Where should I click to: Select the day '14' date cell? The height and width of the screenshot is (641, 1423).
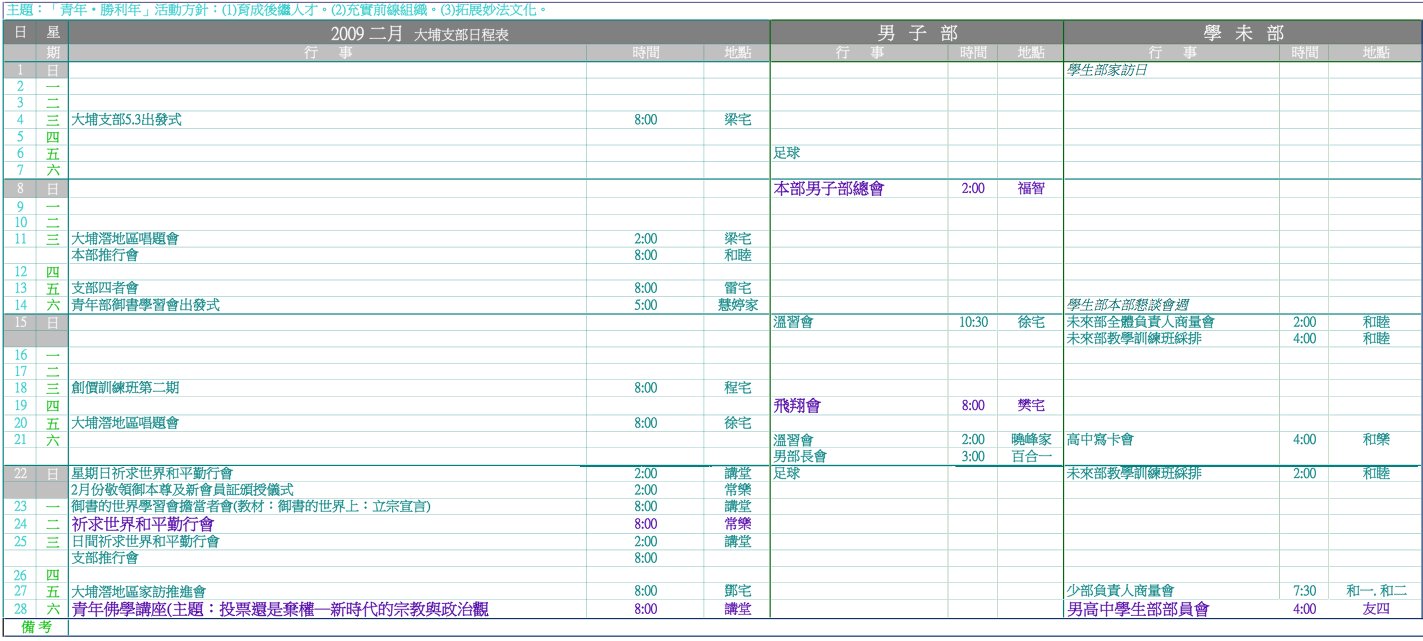coord(20,304)
